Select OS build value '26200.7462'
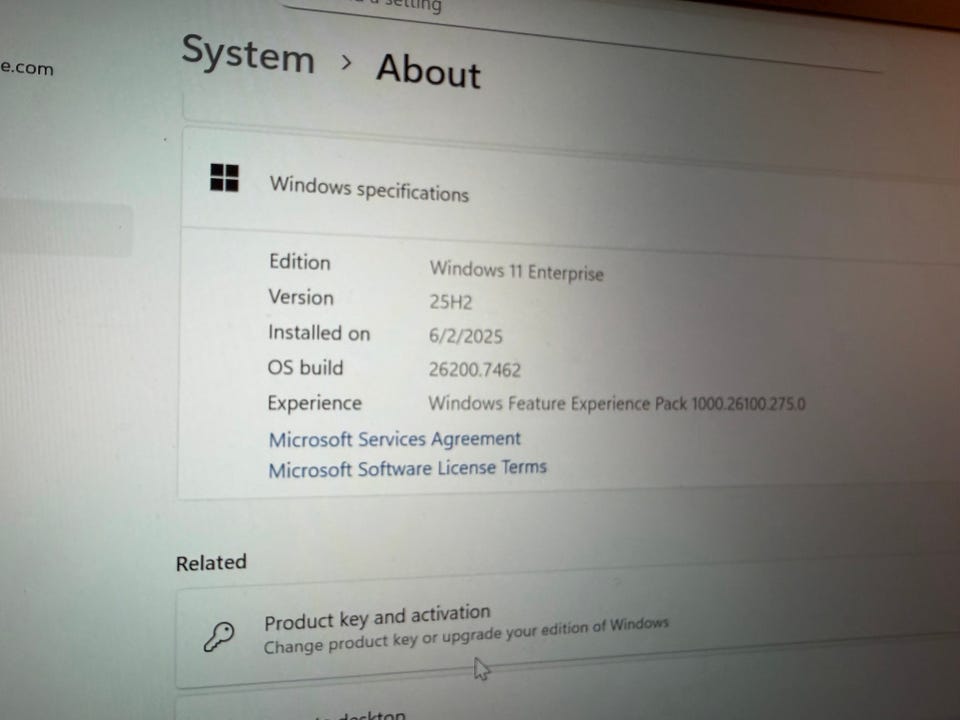Image resolution: width=960 pixels, height=720 pixels. 474,370
